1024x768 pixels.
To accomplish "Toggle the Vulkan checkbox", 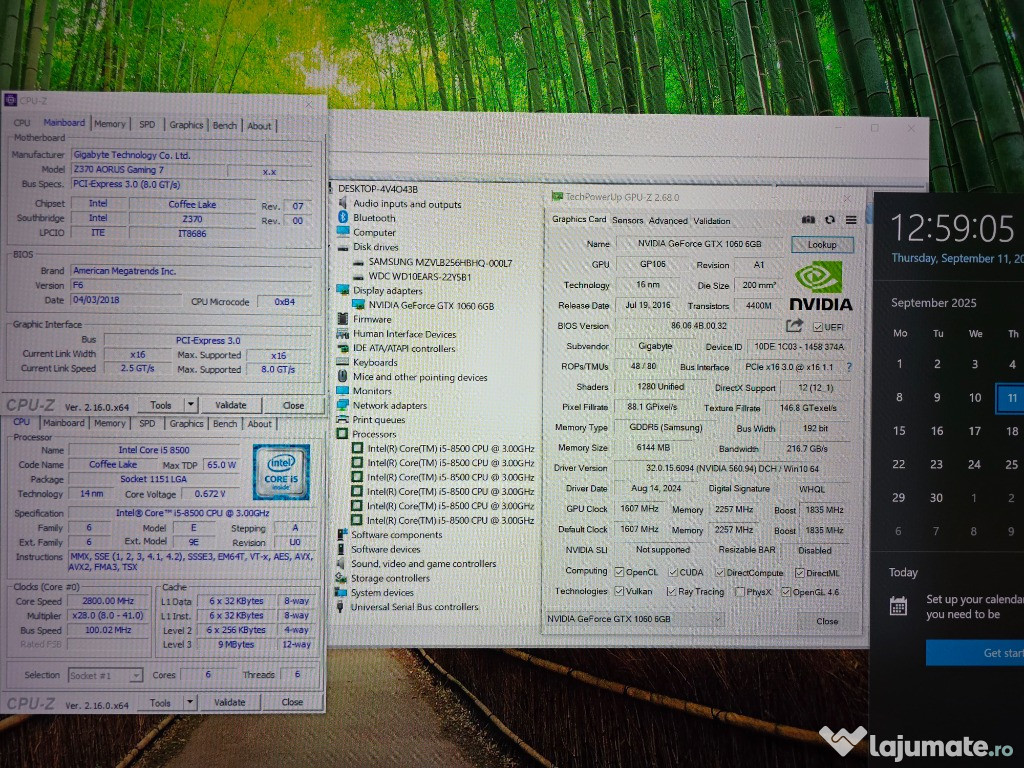I will pos(619,591).
